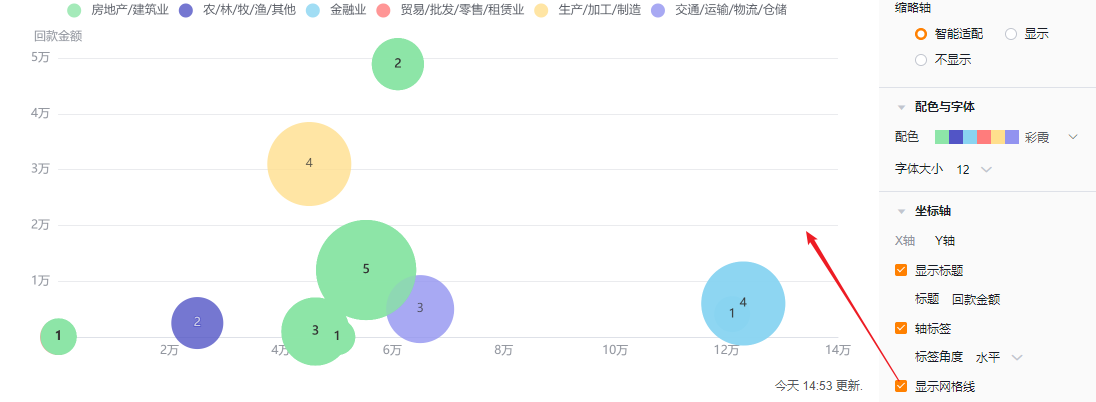Select the 智能适配 radio option

921,34
